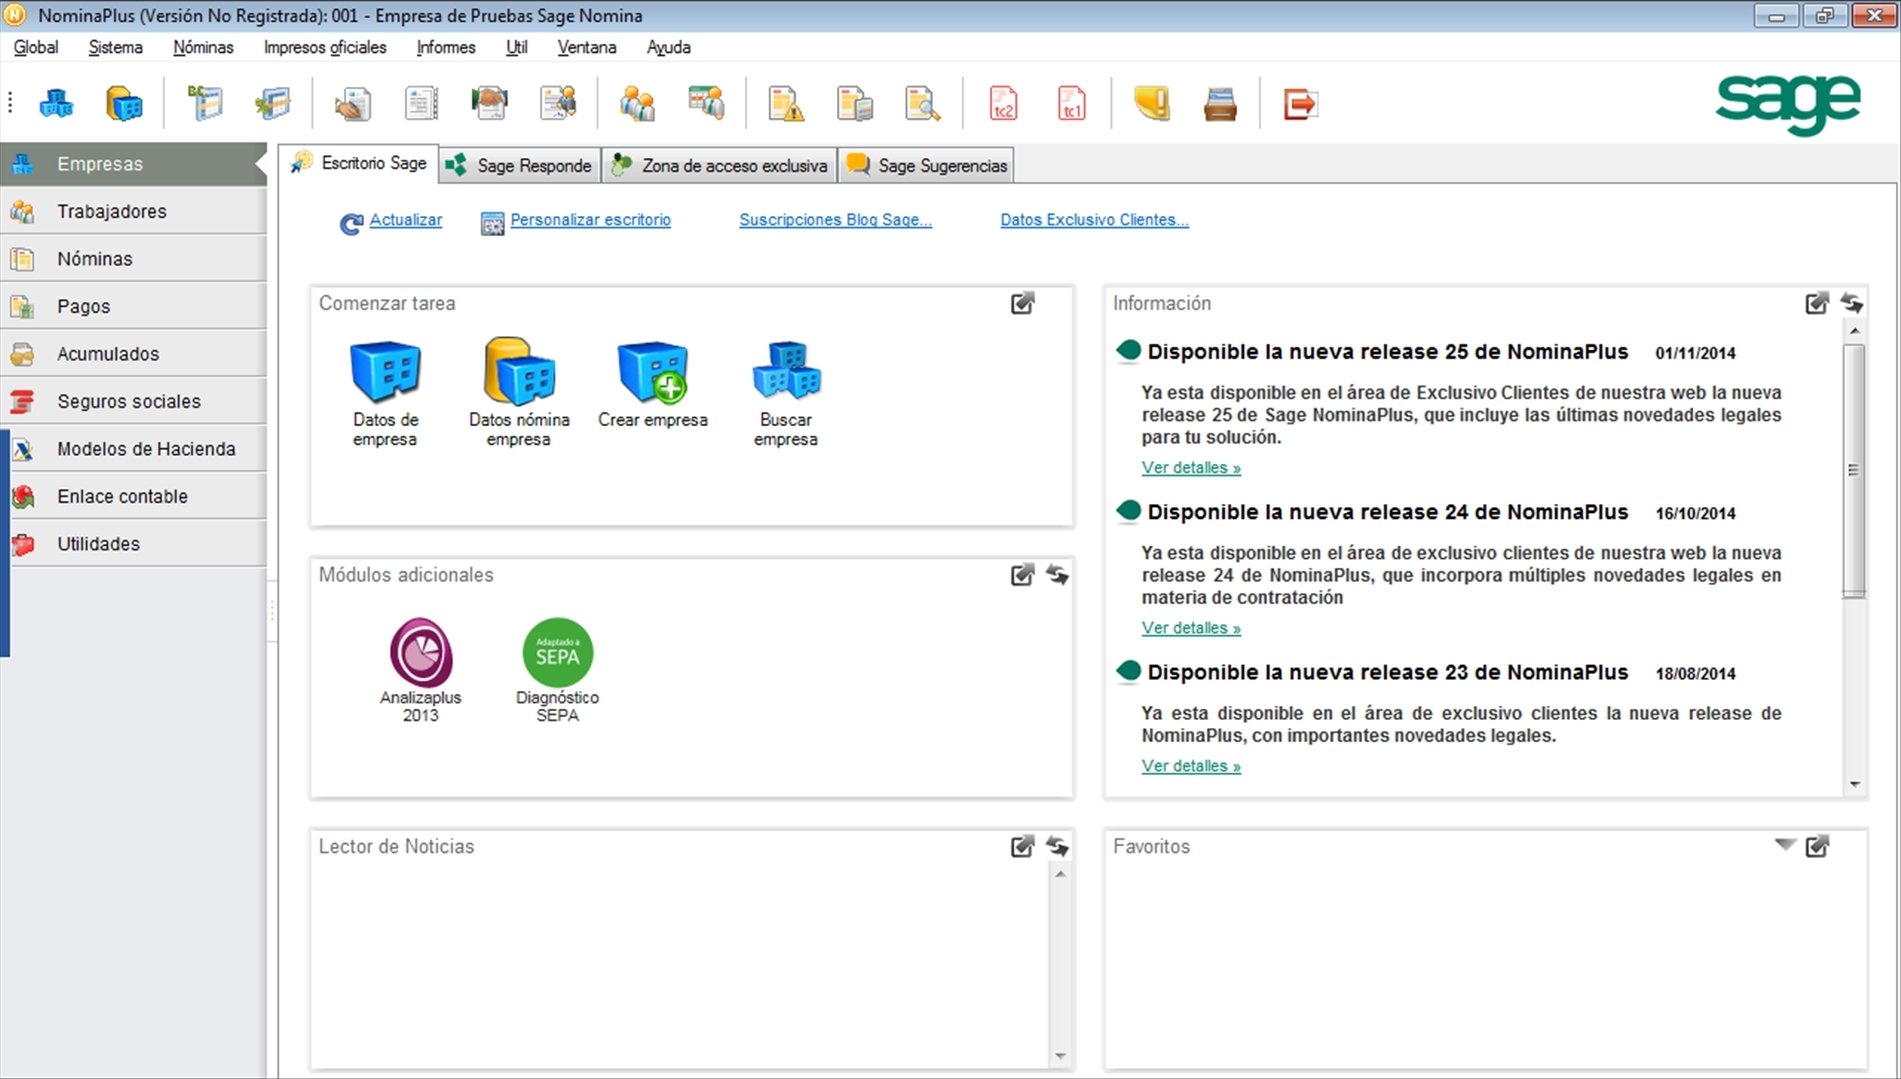
Task: Click the BC table toolbar icon
Action: click(205, 104)
